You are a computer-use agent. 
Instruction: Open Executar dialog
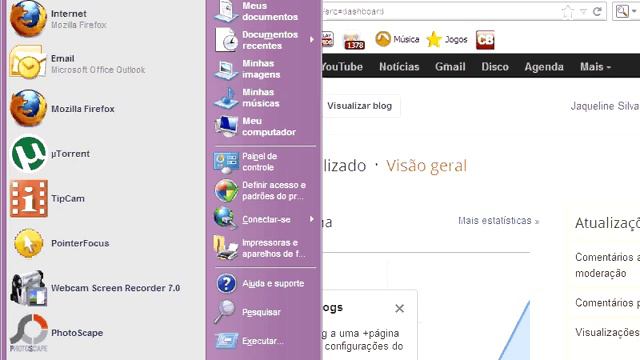point(264,341)
